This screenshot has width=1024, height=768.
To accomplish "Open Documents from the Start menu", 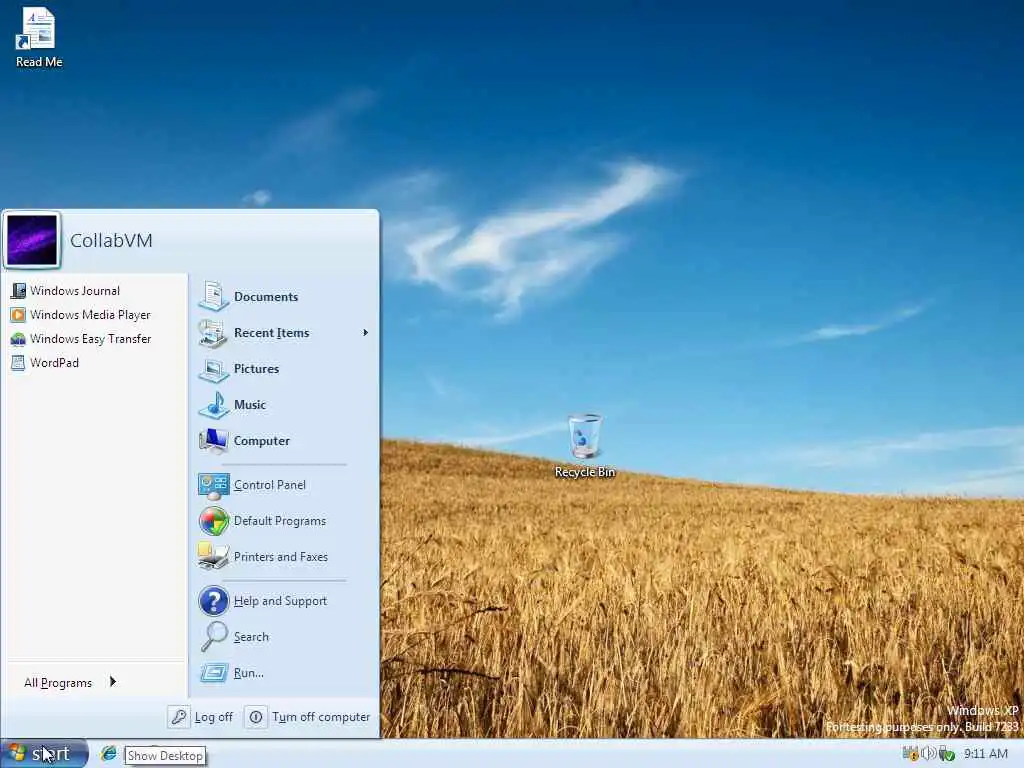I will [x=283, y=296].
